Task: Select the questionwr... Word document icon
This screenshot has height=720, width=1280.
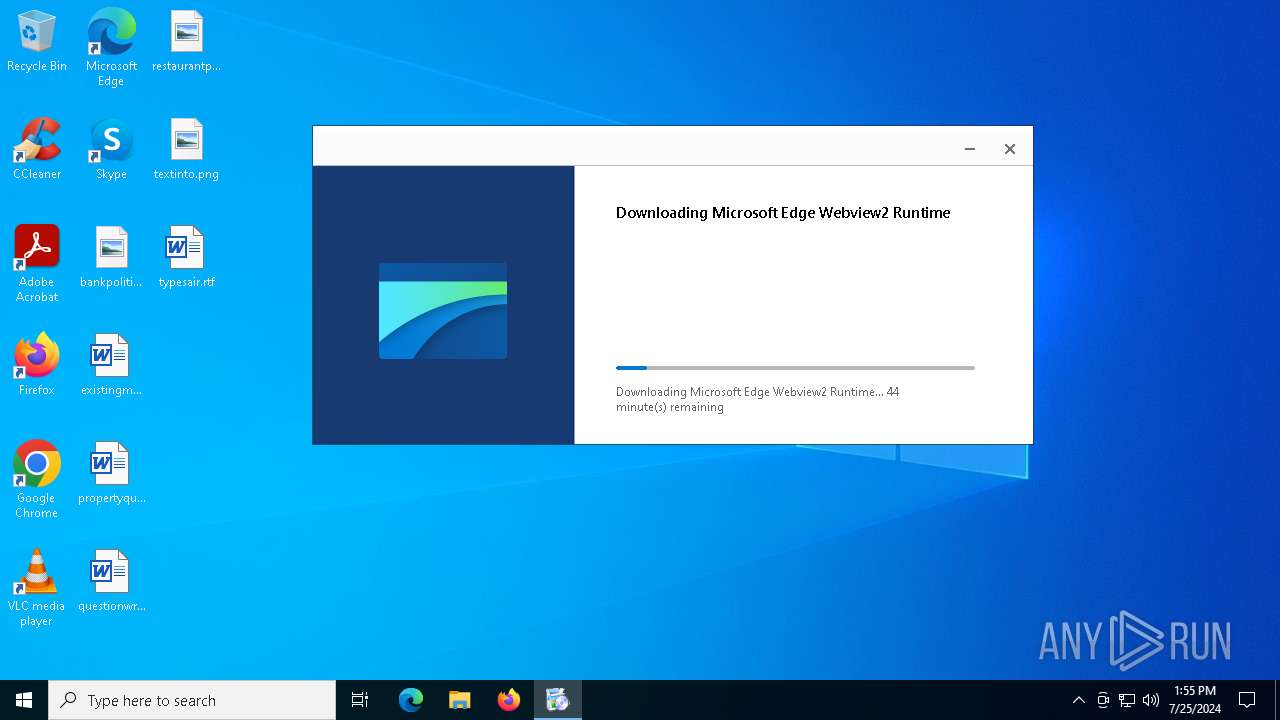Action: tap(111, 582)
